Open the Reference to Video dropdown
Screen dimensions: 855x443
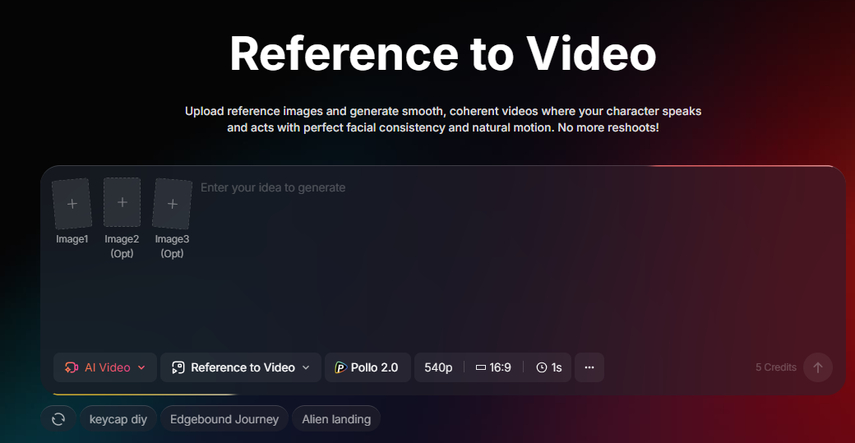pyautogui.click(x=240, y=367)
